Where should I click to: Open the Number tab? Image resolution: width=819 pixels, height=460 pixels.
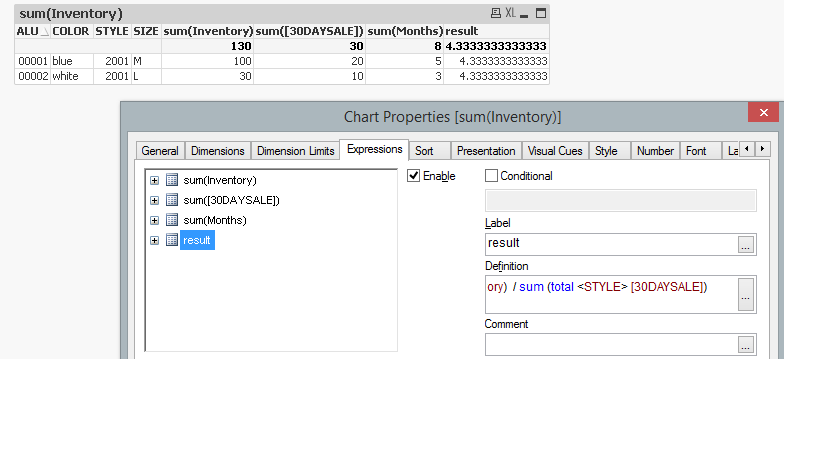(x=655, y=151)
